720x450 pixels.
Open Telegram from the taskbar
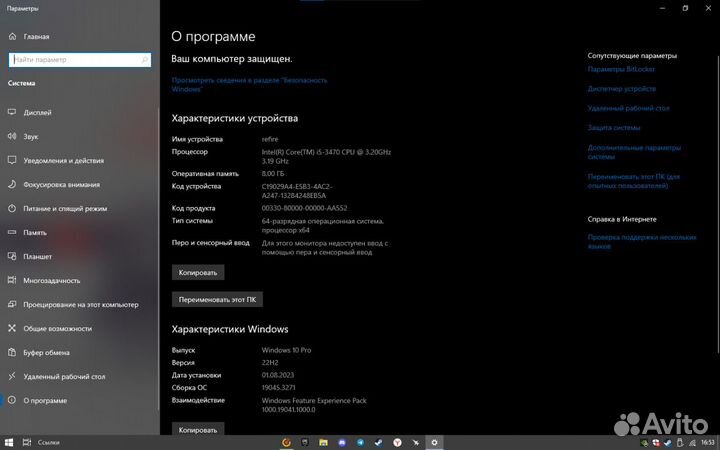[360, 443]
